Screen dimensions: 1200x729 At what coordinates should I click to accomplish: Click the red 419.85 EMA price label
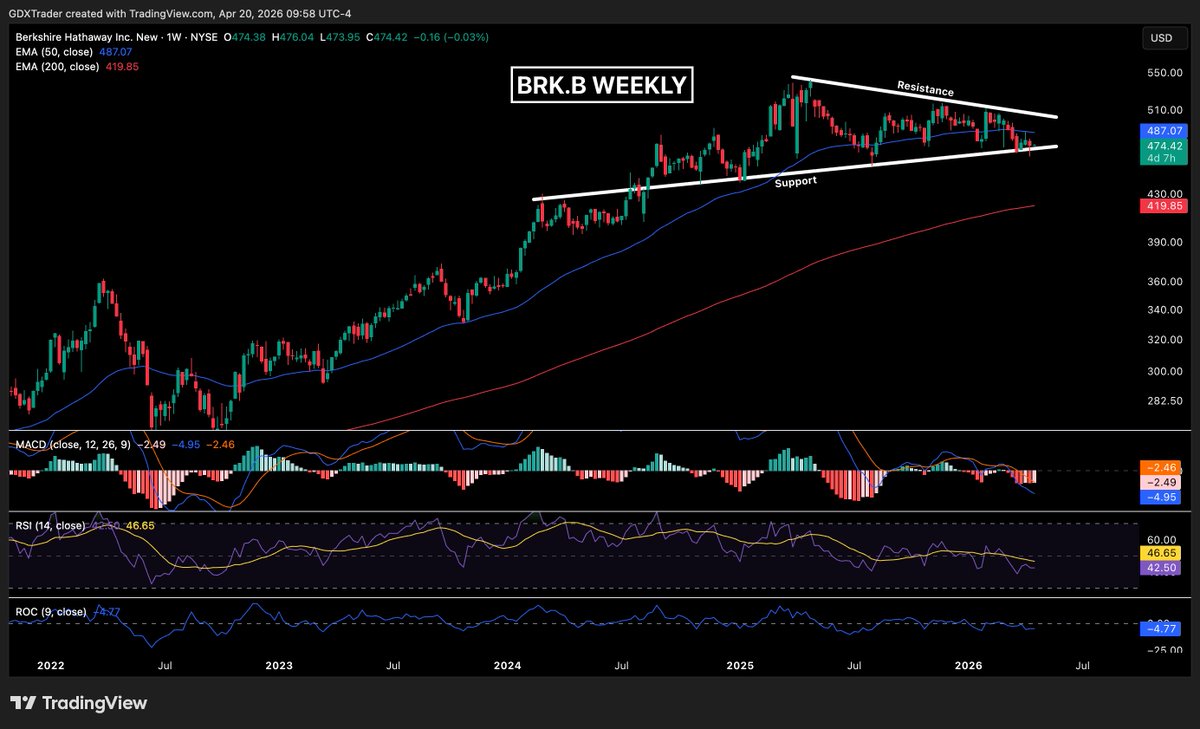(1162, 205)
